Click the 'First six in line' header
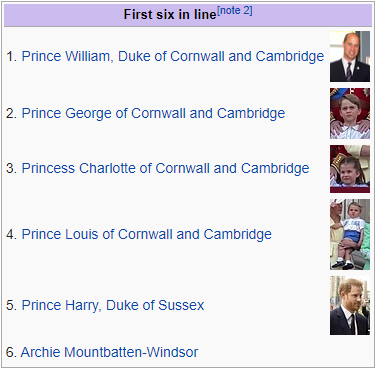This screenshot has width=381, height=369. (170, 14)
